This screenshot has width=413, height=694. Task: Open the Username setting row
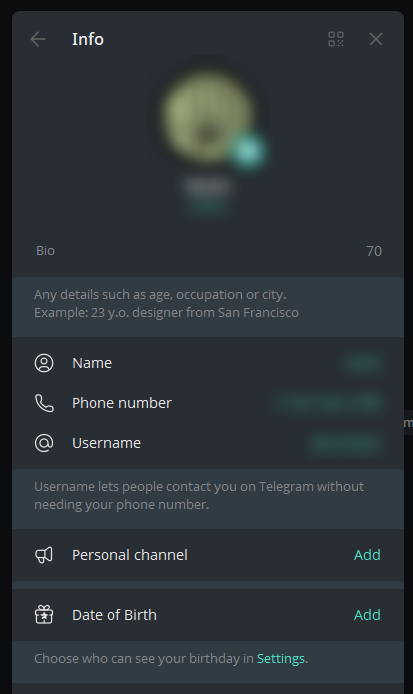(208, 443)
